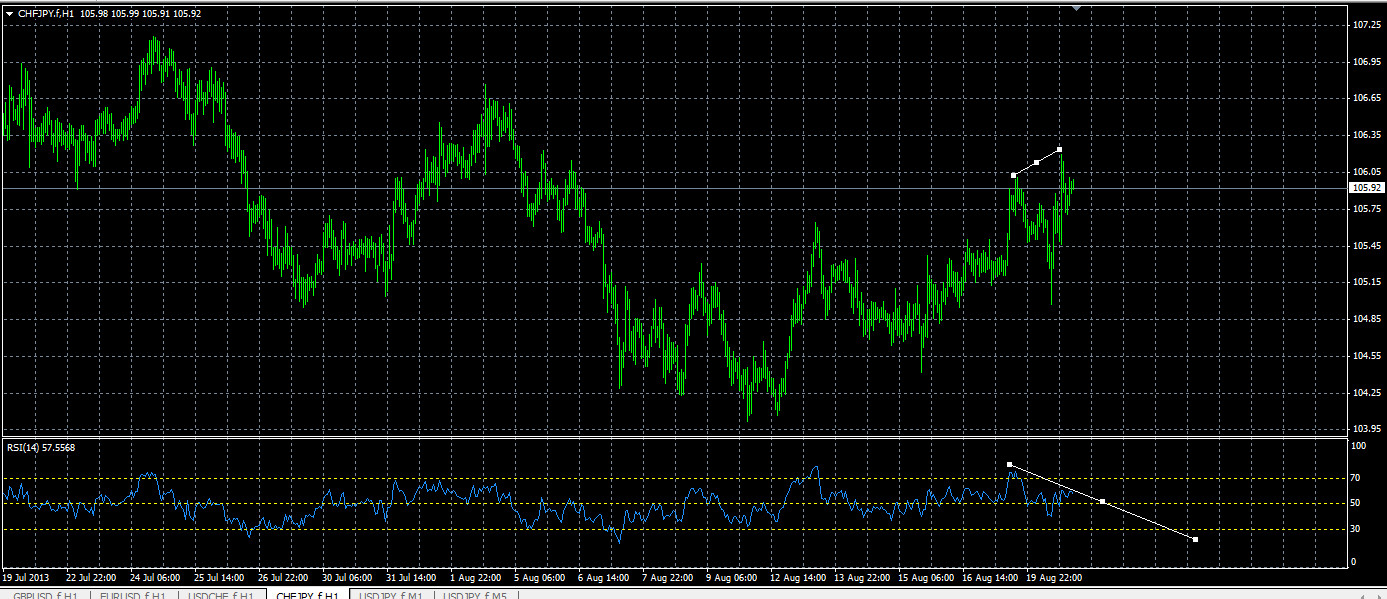Click the 106.95 price scale label
The height and width of the screenshot is (599, 1387).
click(x=1365, y=61)
